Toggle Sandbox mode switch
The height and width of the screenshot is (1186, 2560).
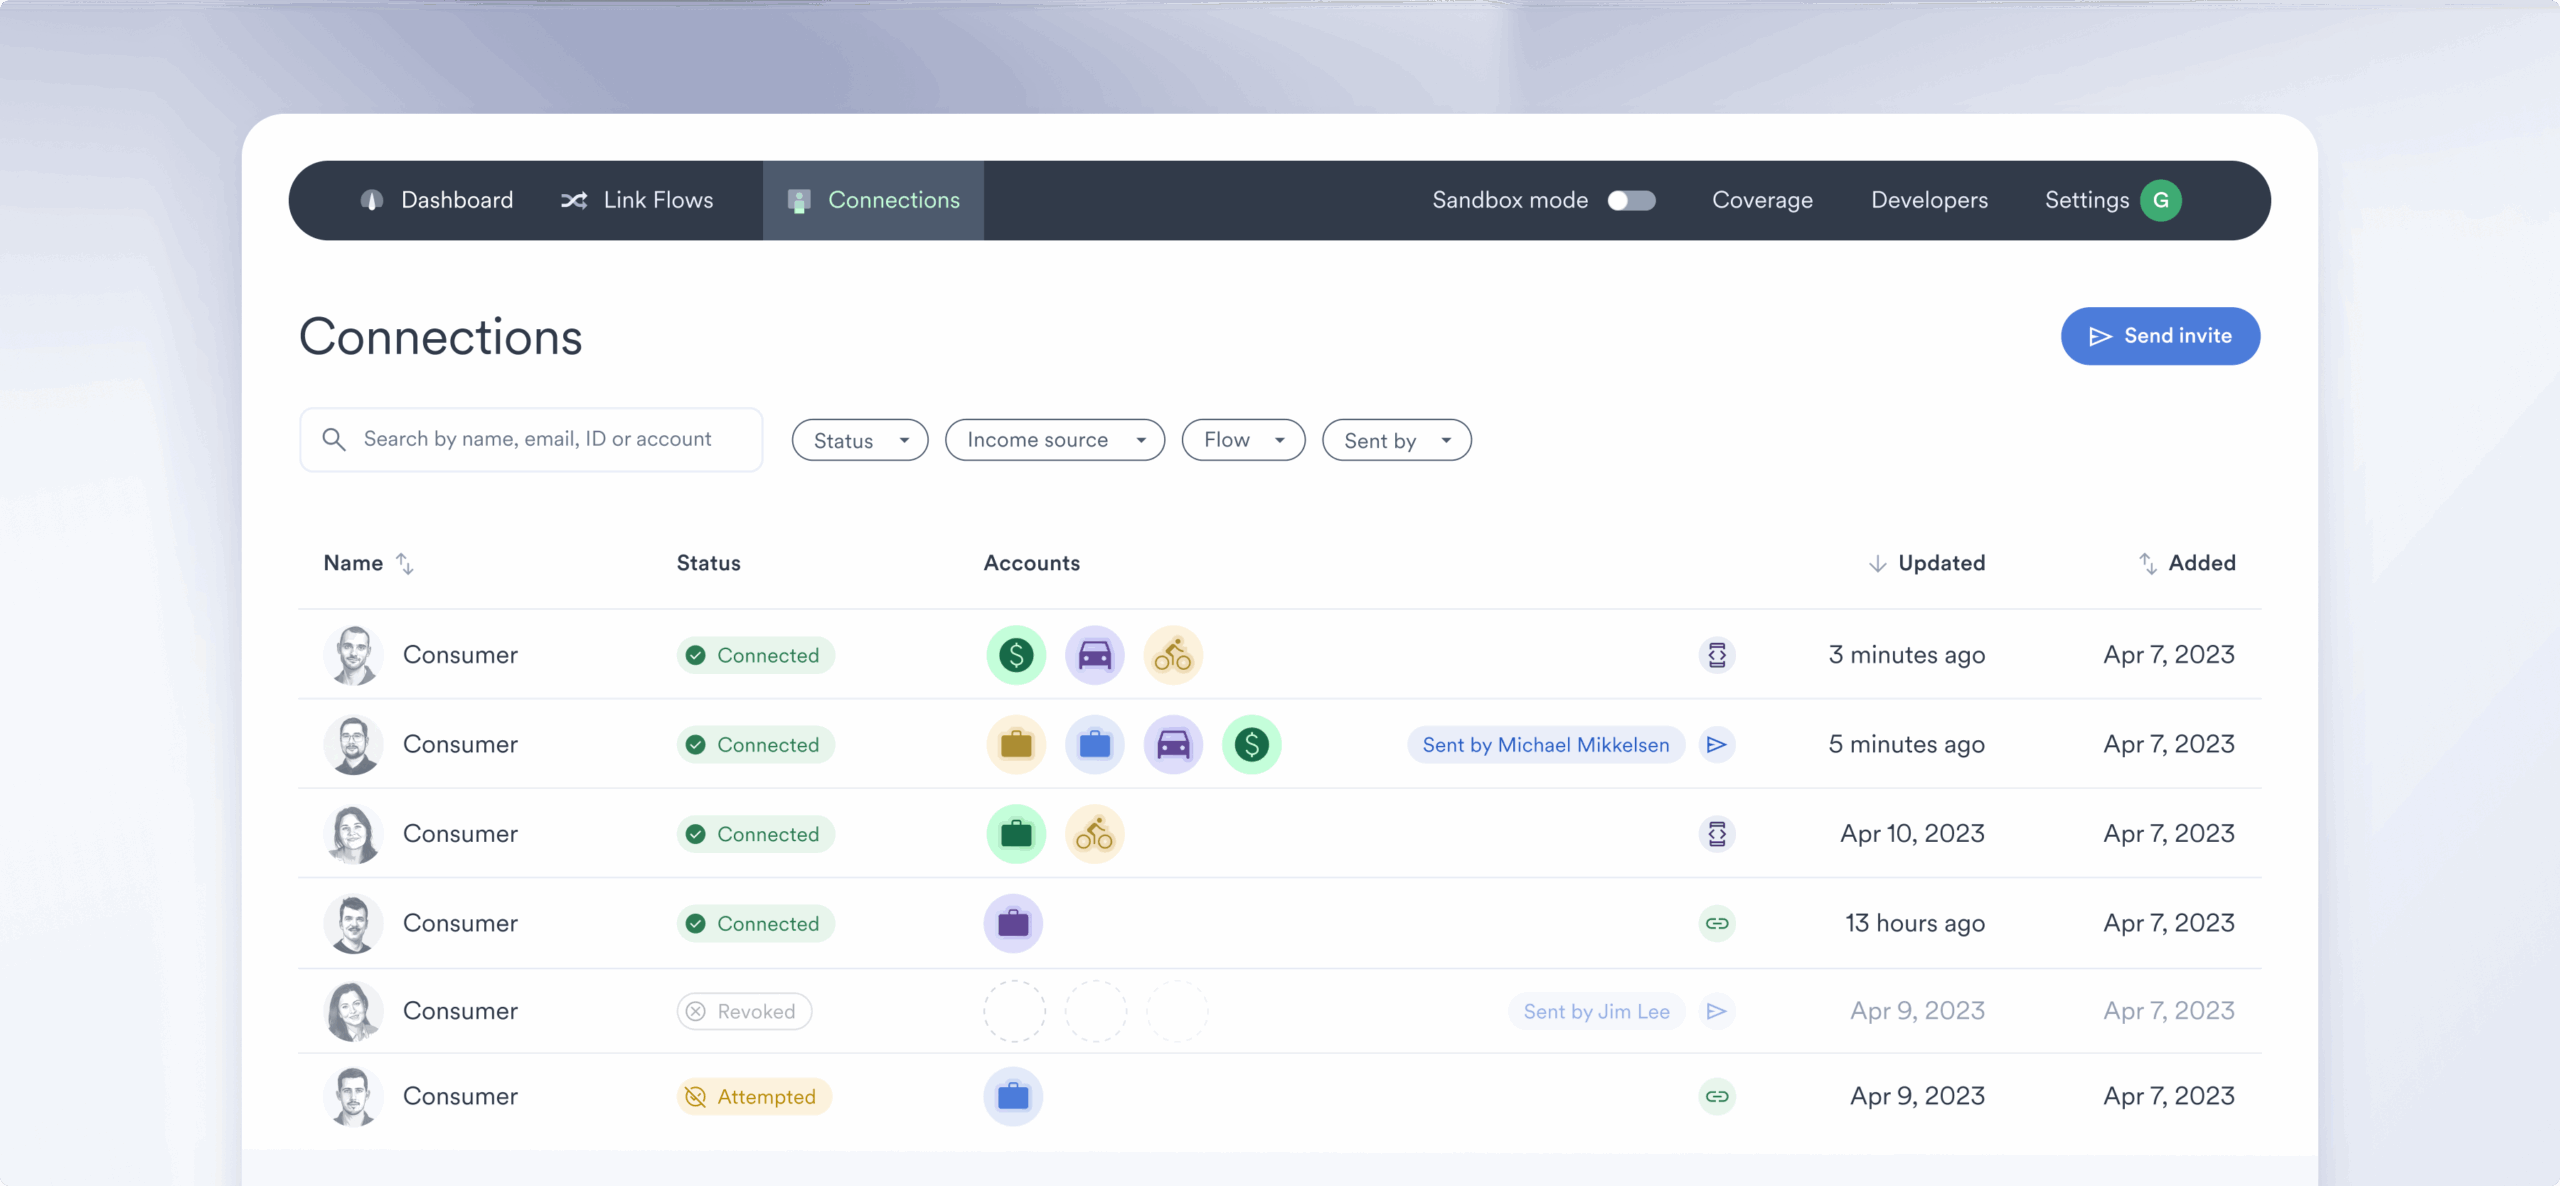1631,200
